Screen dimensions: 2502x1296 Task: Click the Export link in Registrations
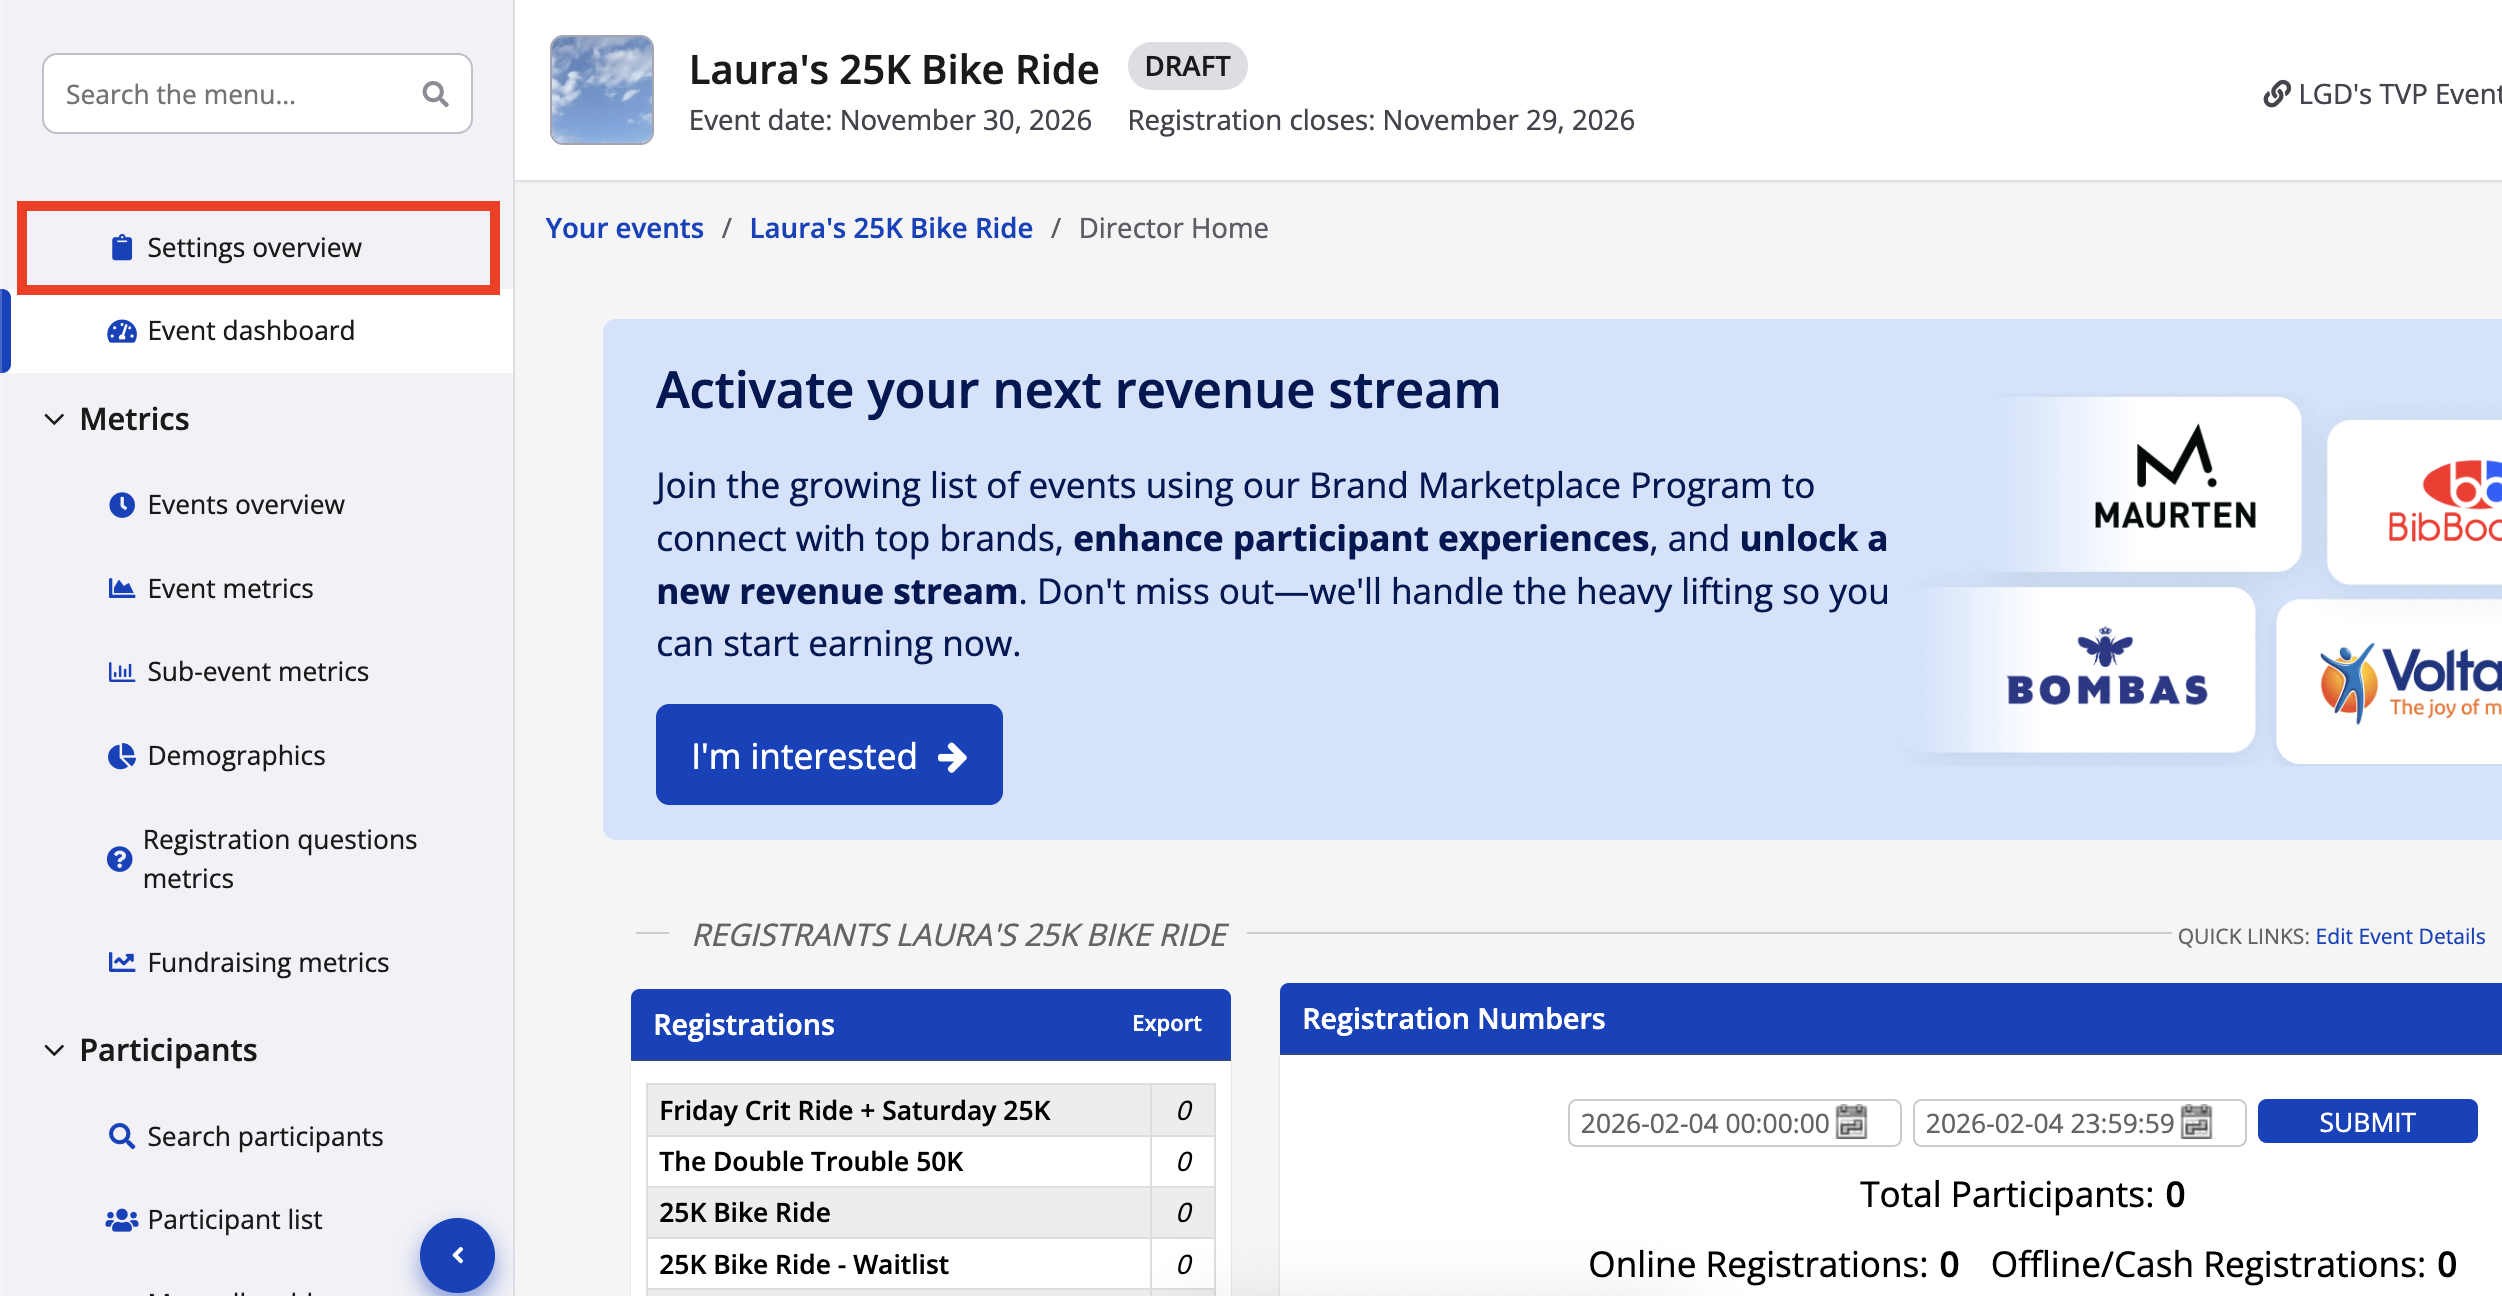pos(1166,1024)
